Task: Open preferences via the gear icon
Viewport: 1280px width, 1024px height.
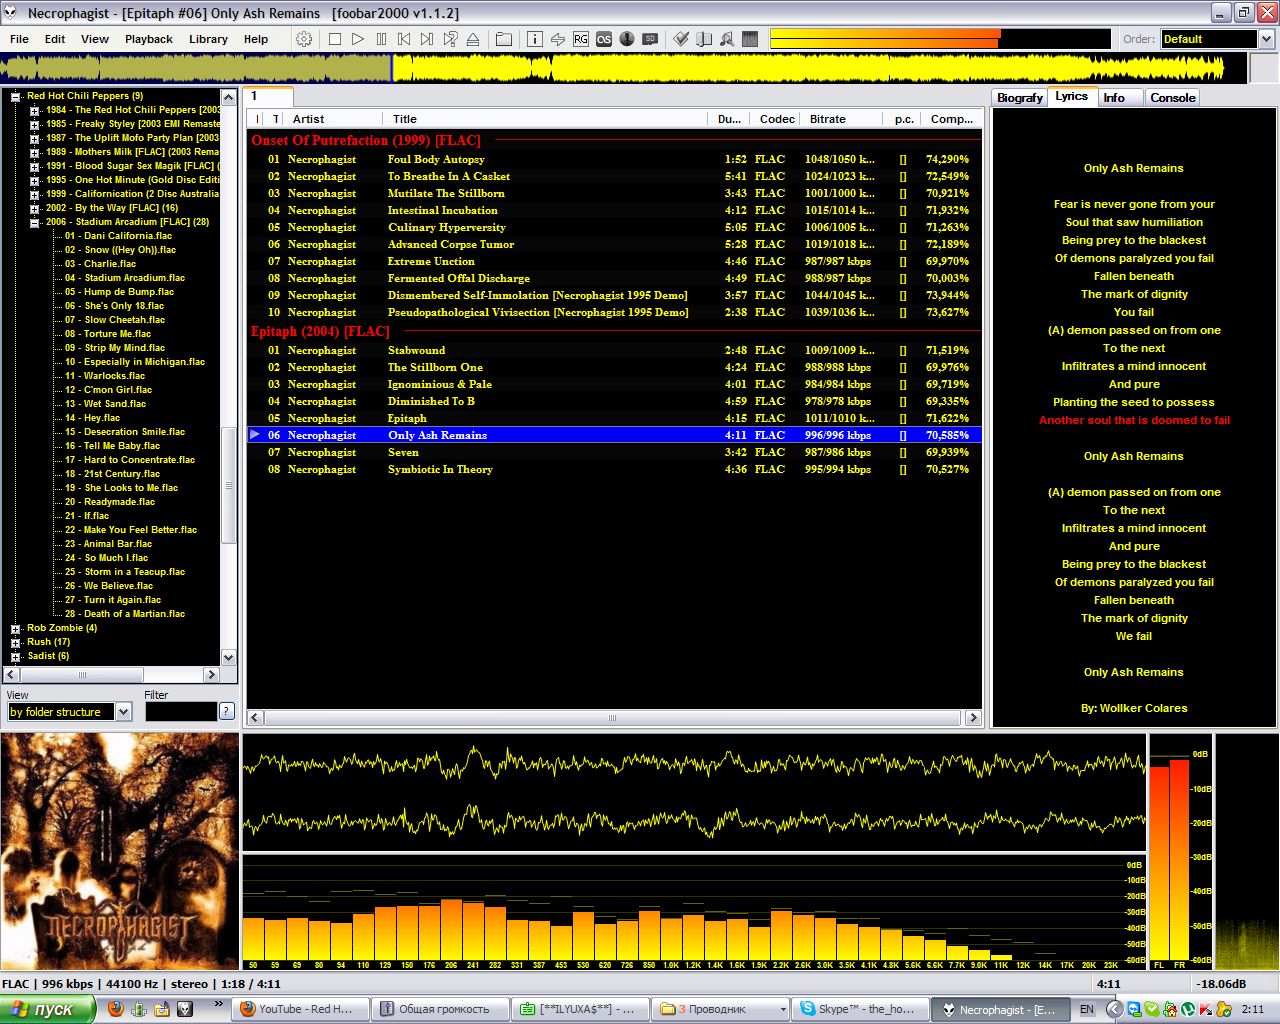Action: [x=304, y=39]
